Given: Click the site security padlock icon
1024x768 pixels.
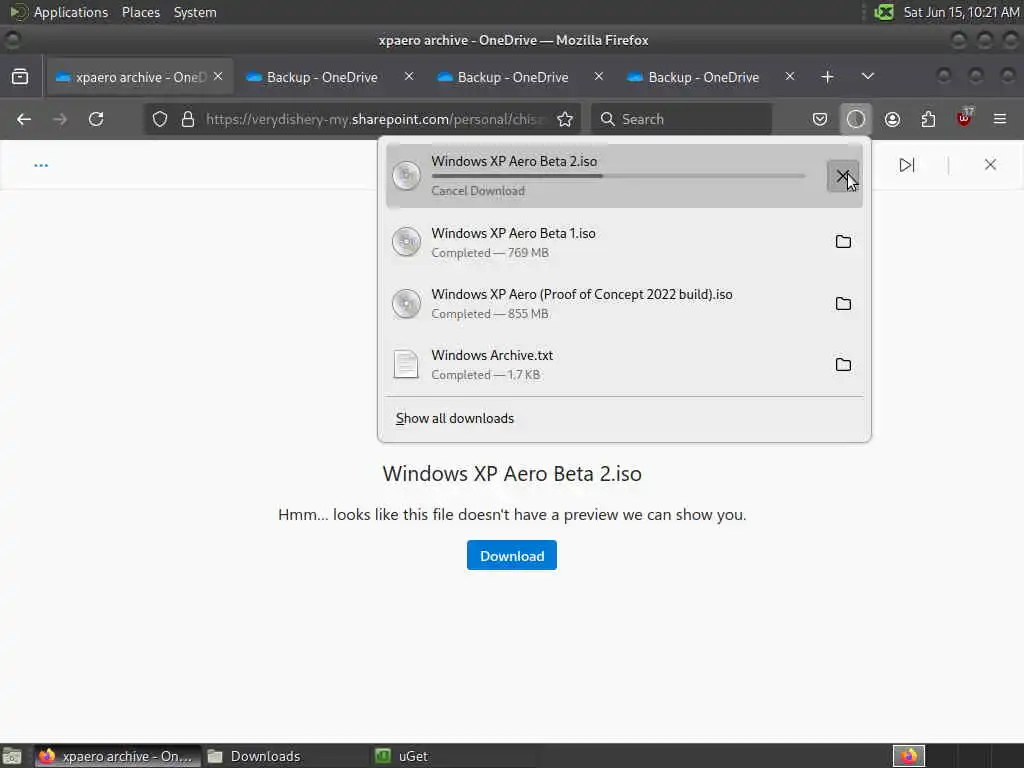Looking at the screenshot, I should click(x=188, y=119).
